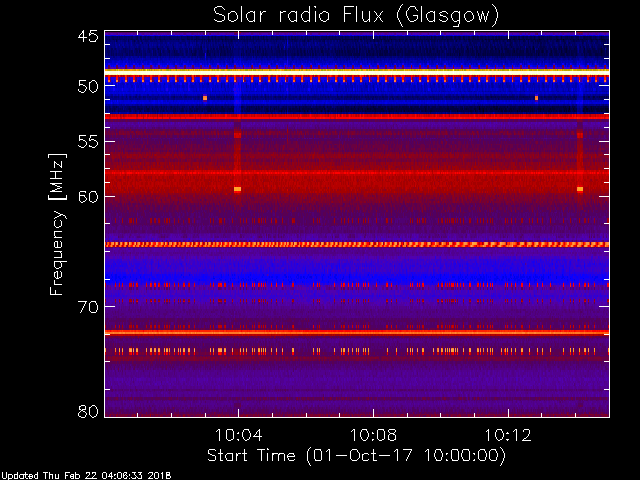Click the orange burst spot near 59 MHz at right edge
This screenshot has height=480, width=640.
pyautogui.click(x=580, y=189)
